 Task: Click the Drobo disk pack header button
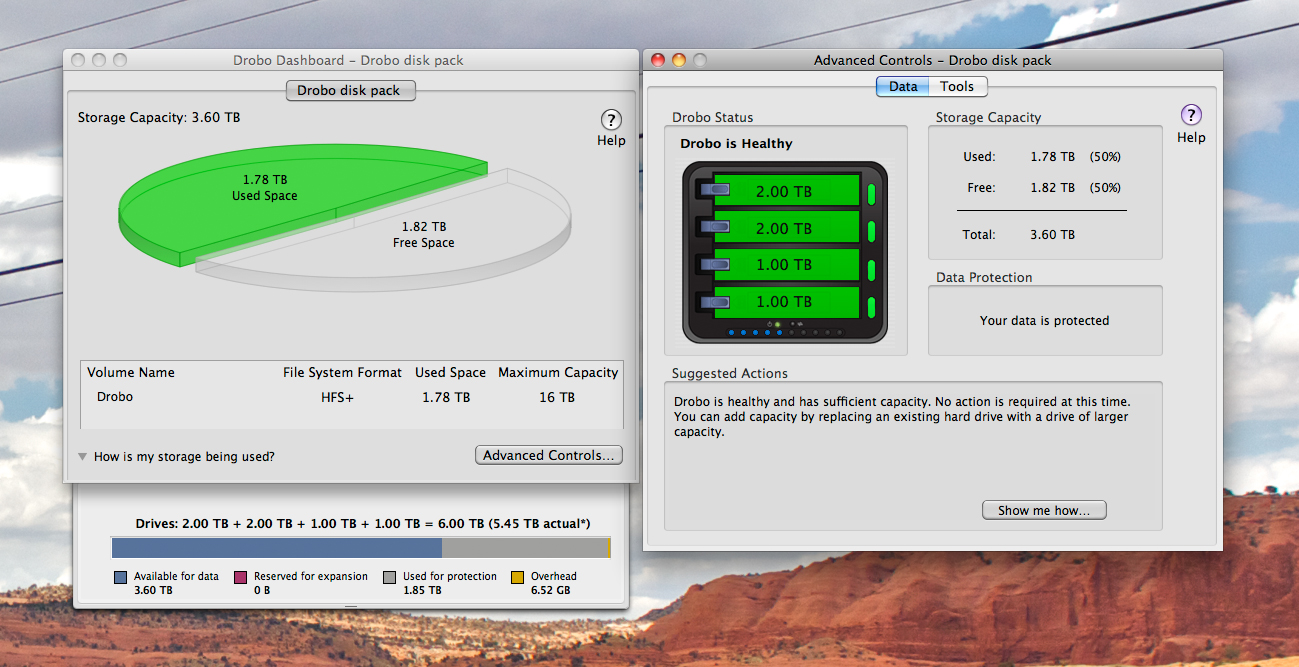point(348,90)
